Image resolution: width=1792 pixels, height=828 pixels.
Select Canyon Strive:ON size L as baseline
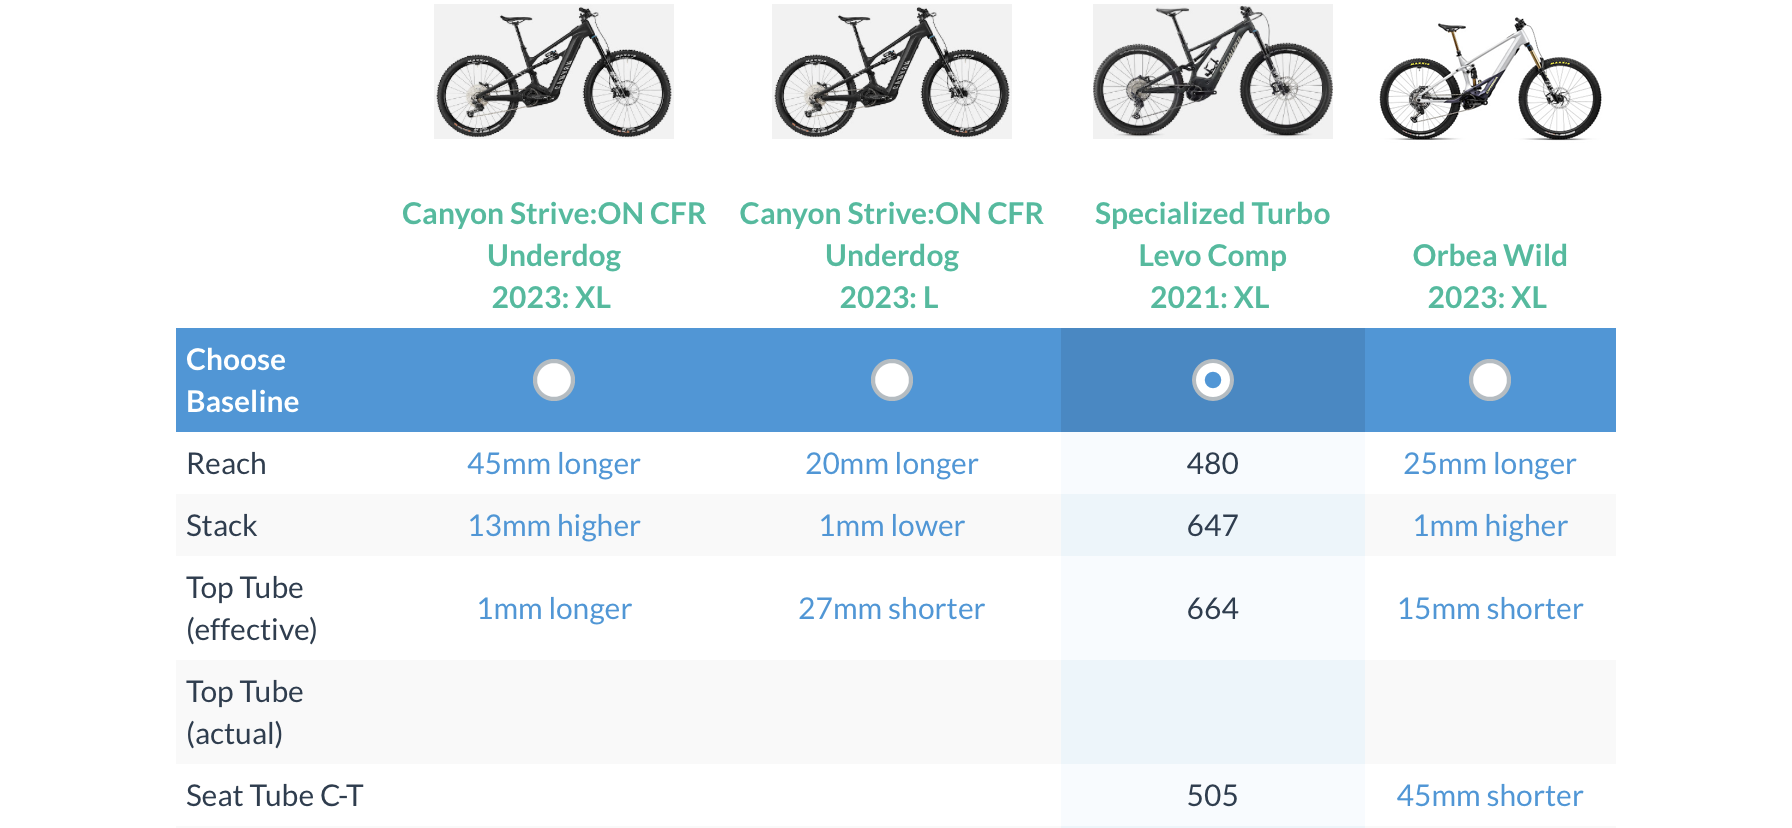tap(892, 380)
